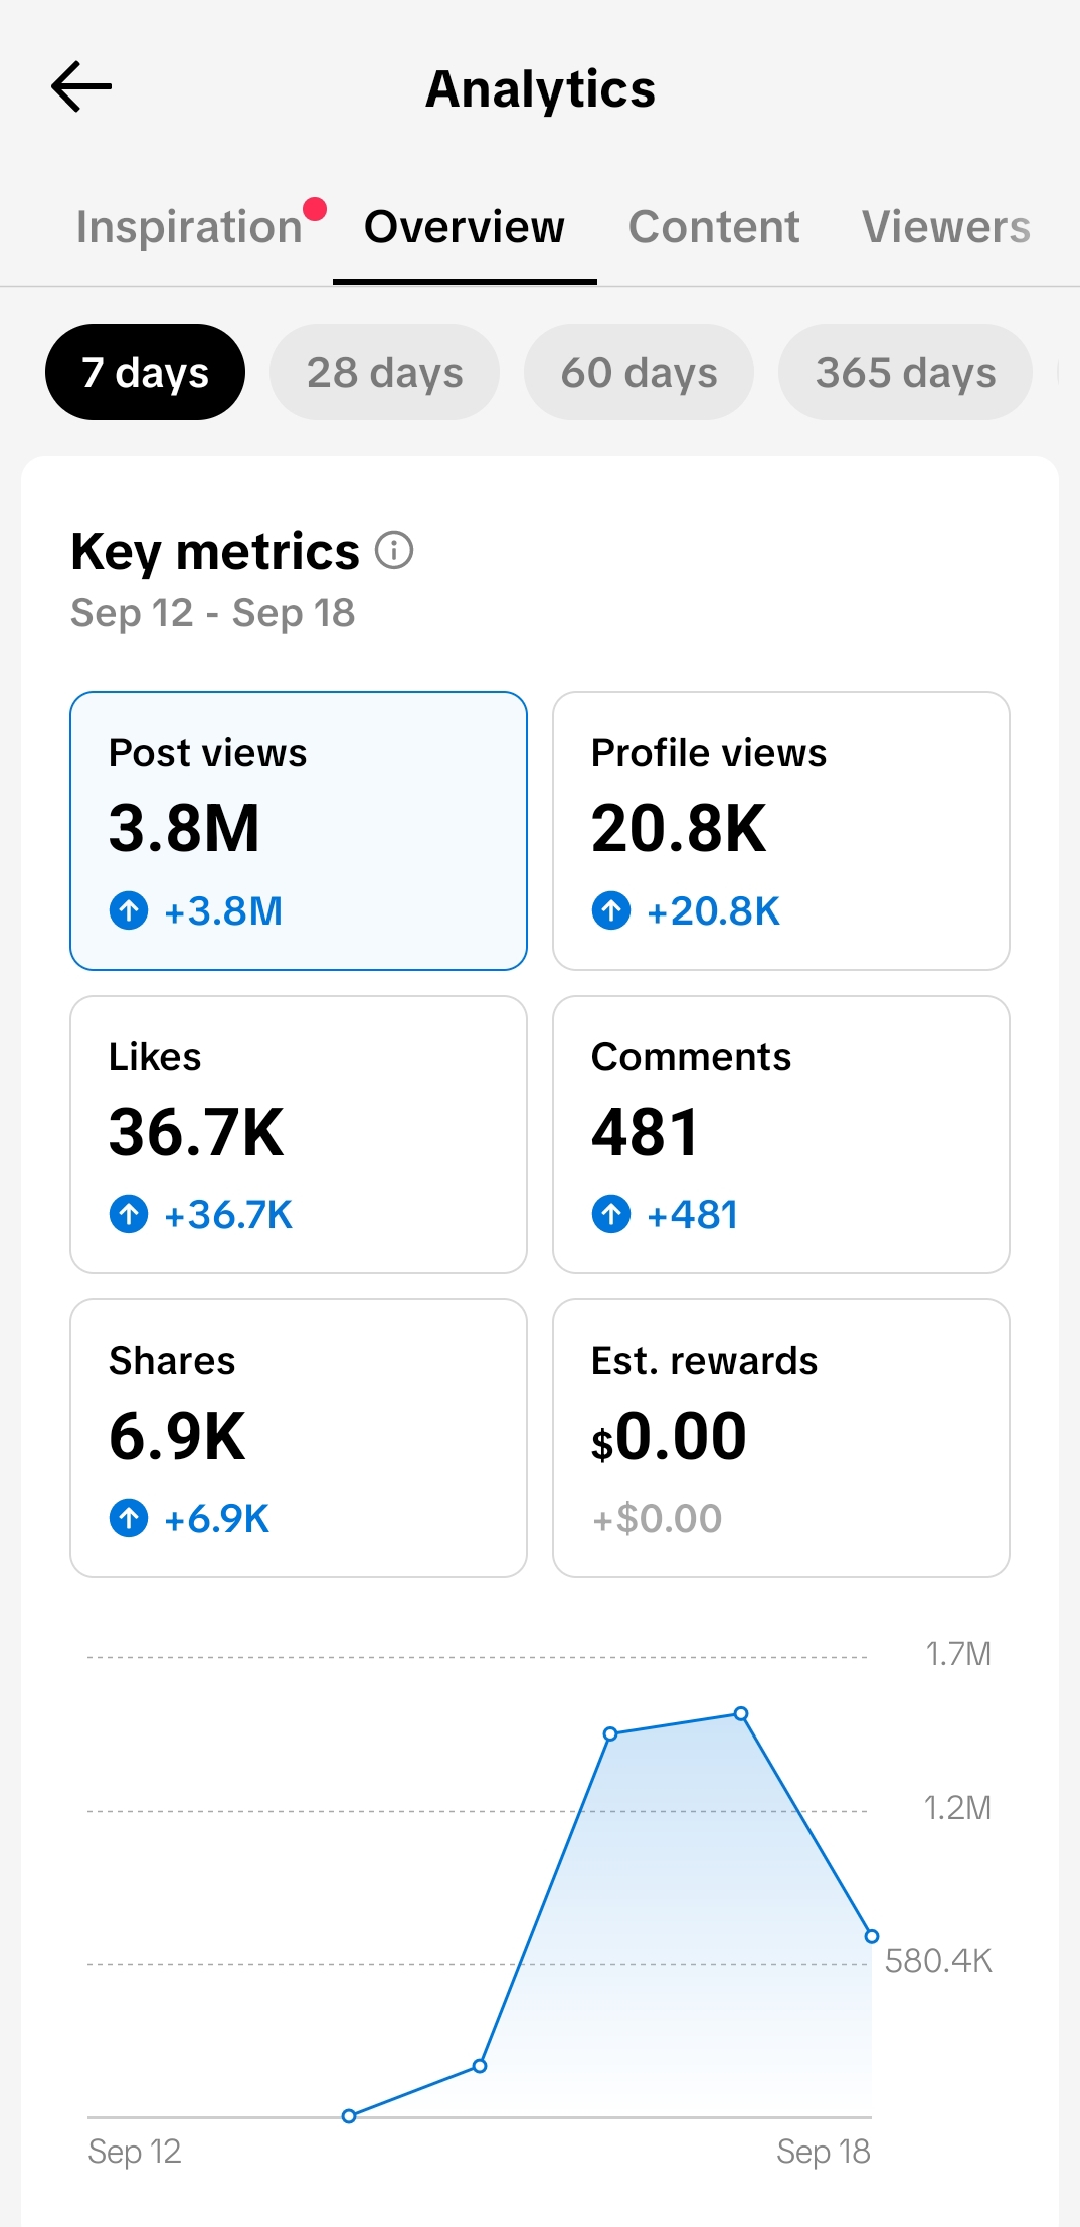This screenshot has width=1080, height=2227.
Task: Open the Inspiration tab
Action: (189, 227)
